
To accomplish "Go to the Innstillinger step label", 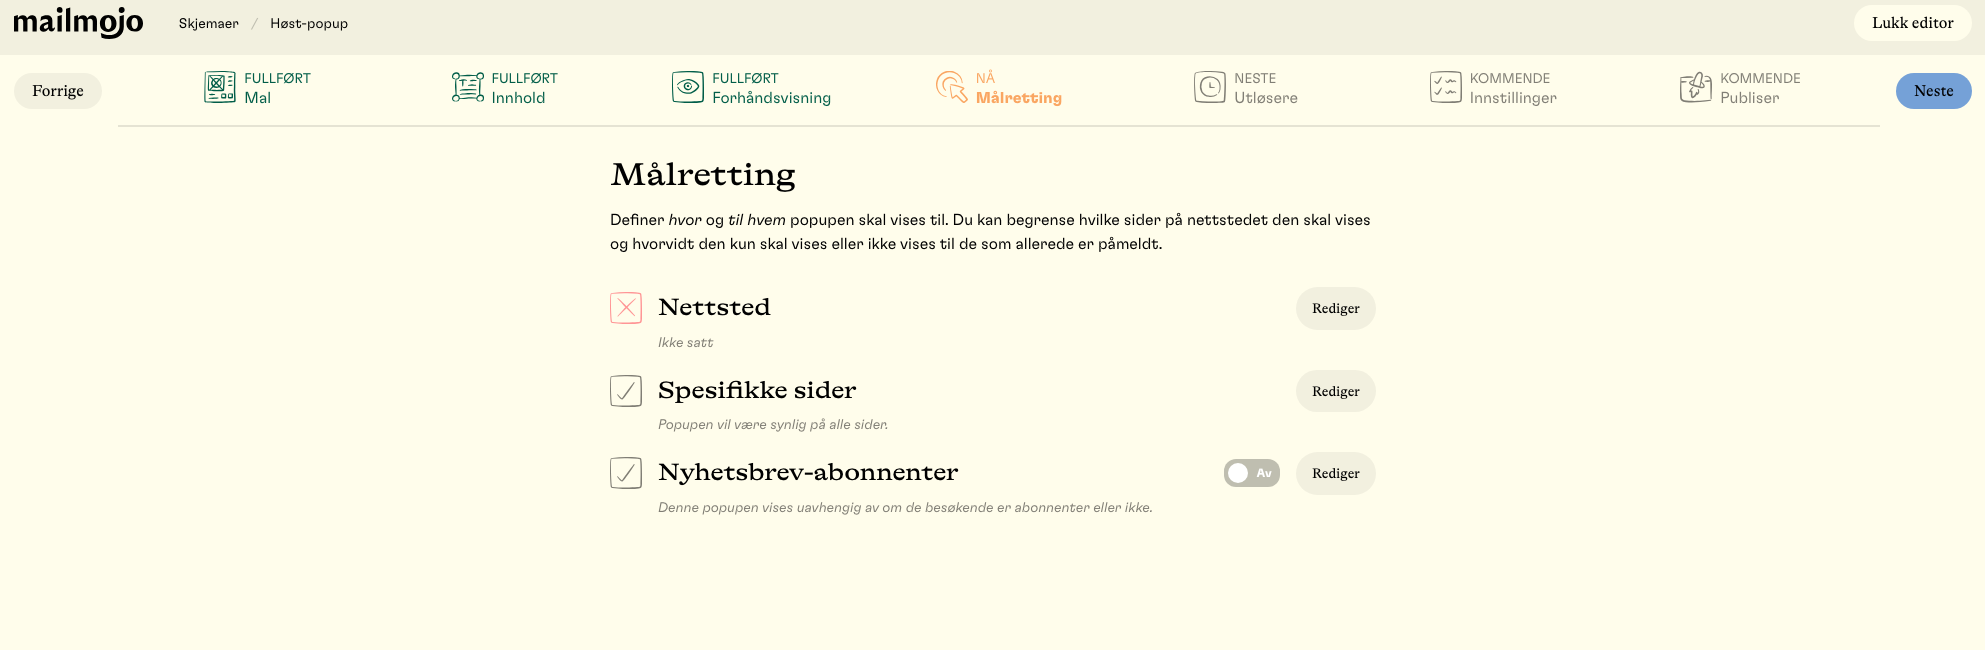I will (x=1513, y=98).
